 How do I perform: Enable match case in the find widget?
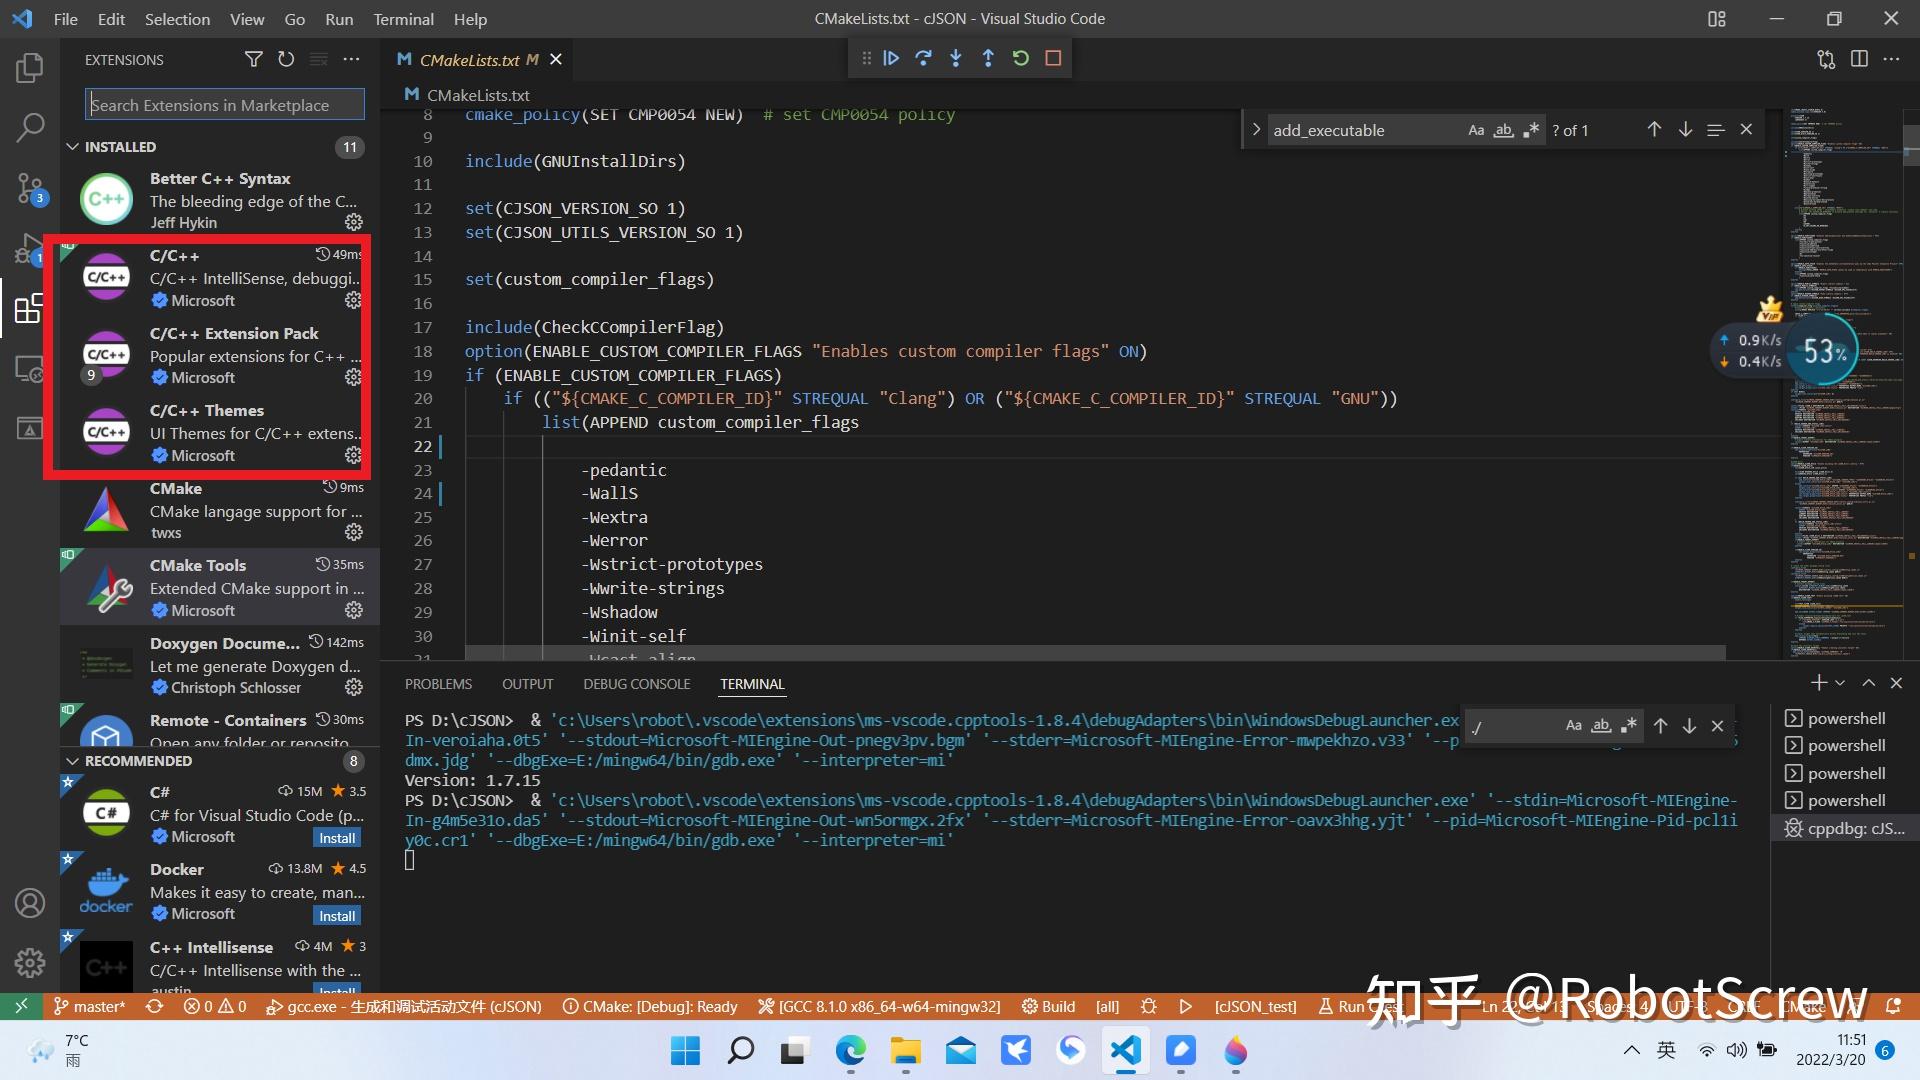[1476, 130]
